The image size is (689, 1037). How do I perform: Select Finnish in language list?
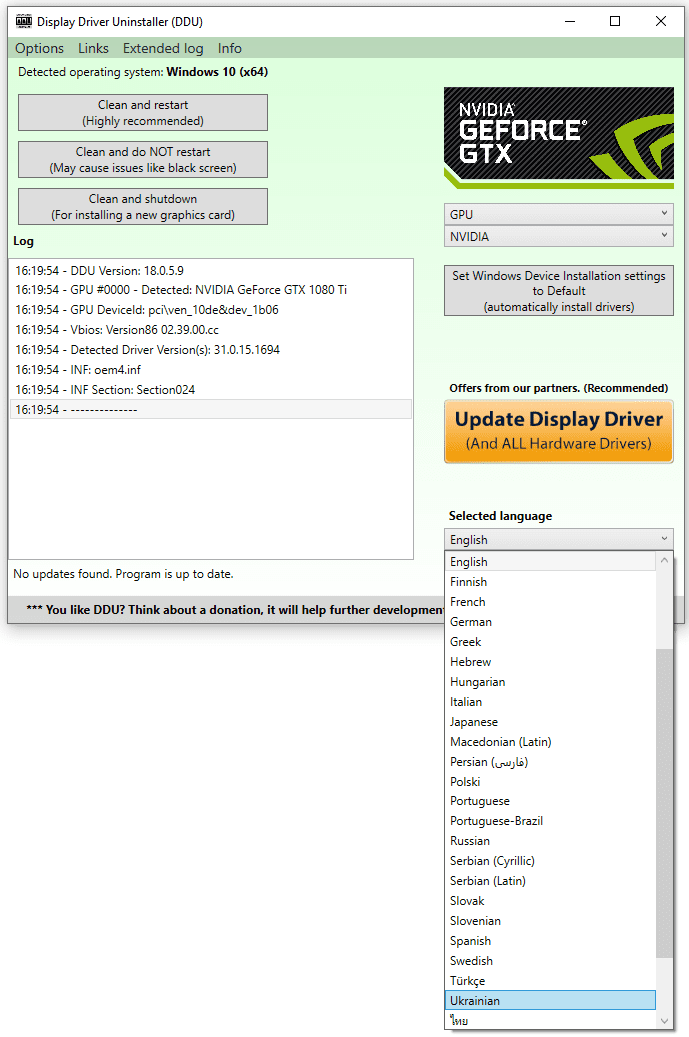550,581
